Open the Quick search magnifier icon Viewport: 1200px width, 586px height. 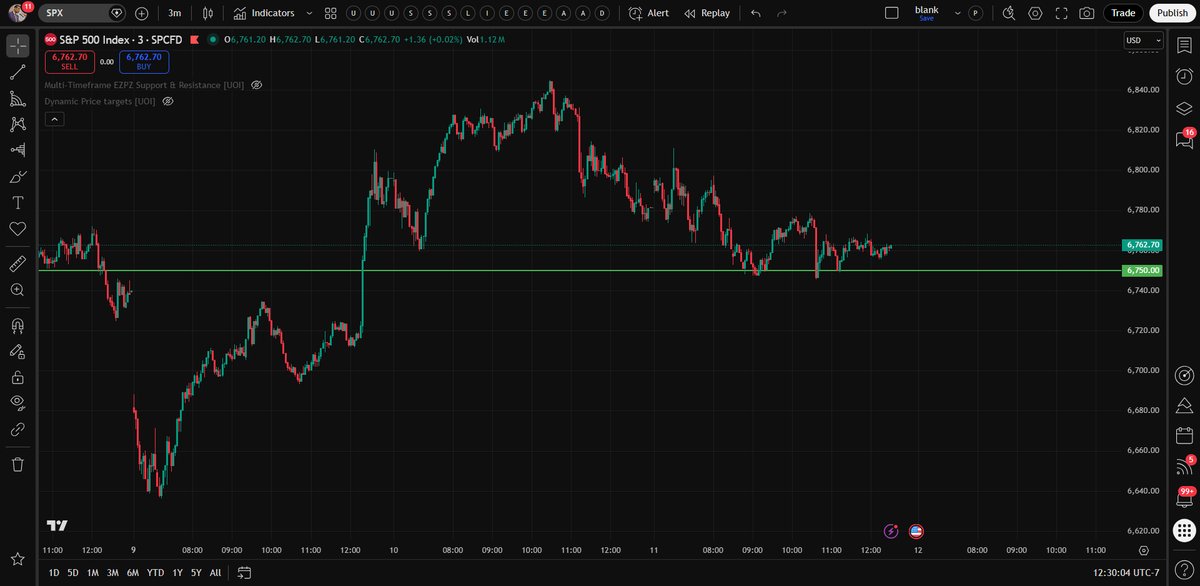(x=1008, y=13)
